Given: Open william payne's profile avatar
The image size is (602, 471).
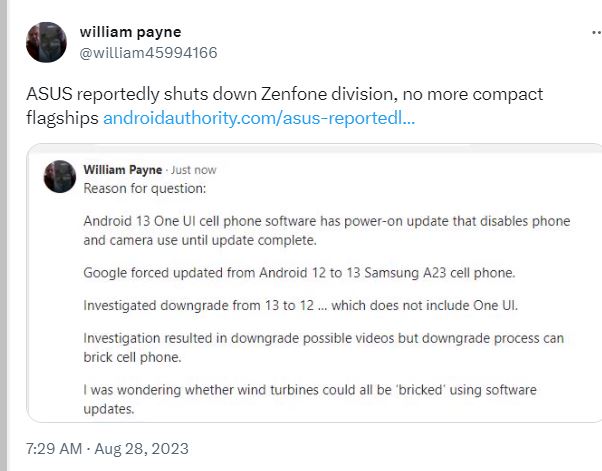Looking at the screenshot, I should (46, 42).
